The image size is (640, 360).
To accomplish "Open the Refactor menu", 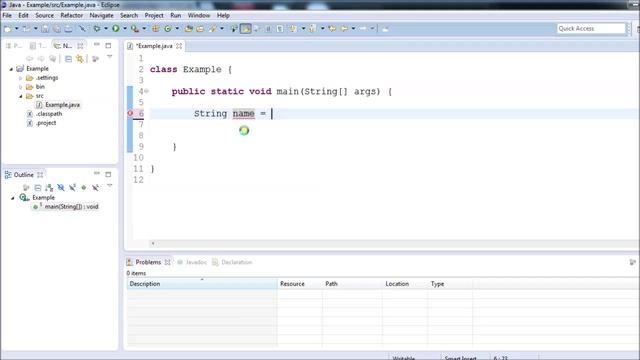I will click(71, 16).
